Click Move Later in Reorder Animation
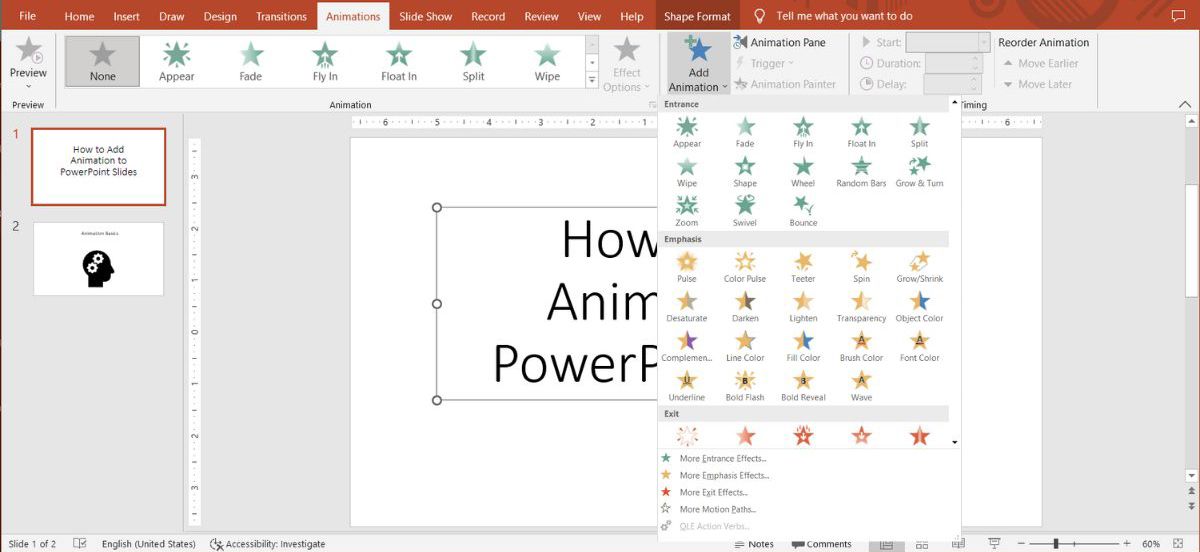The width and height of the screenshot is (1200, 552). click(x=1037, y=84)
